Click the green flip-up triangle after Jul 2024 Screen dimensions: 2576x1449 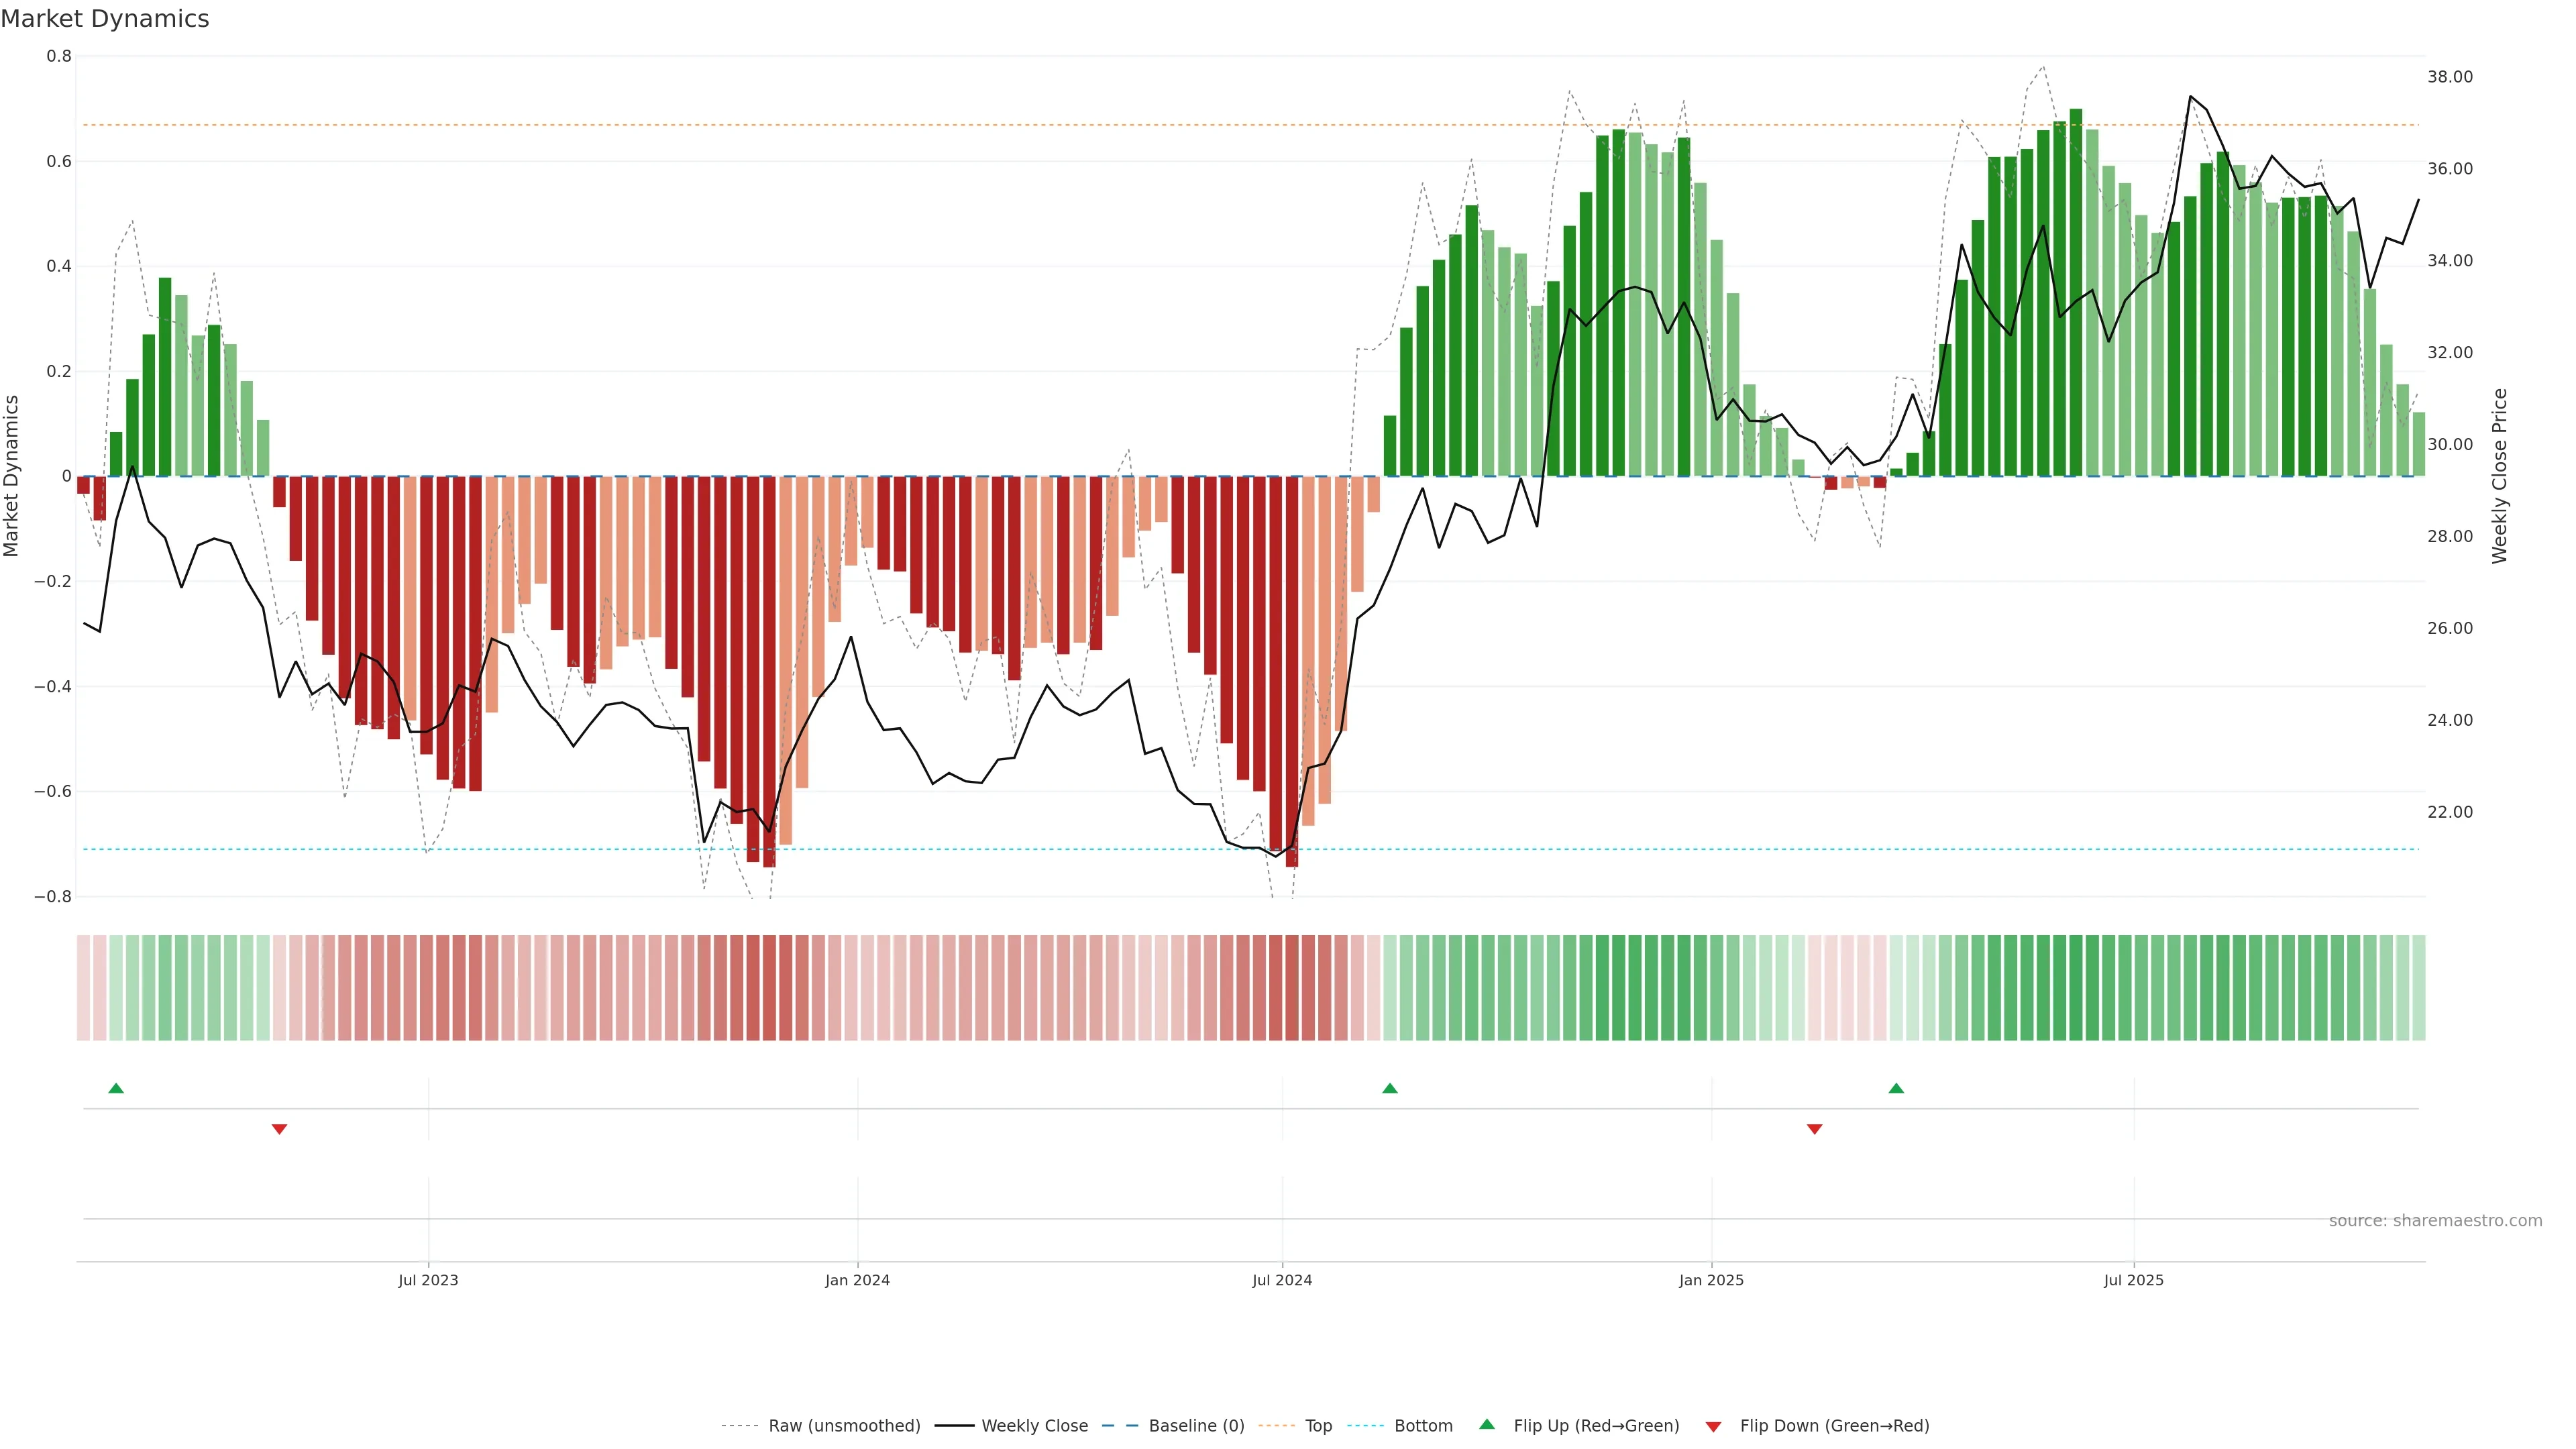click(1390, 1088)
